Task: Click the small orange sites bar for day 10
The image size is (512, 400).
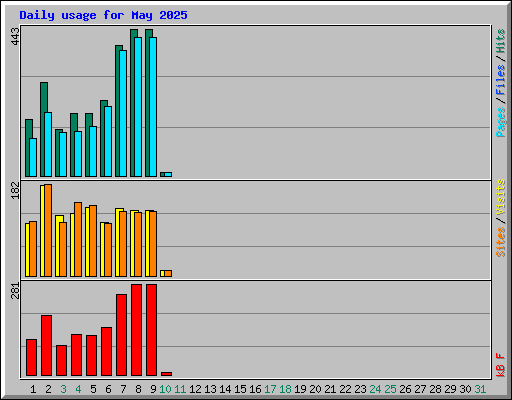Action: pos(168,273)
